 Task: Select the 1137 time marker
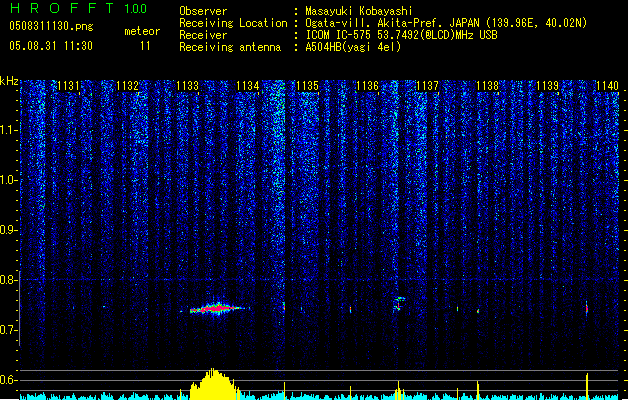click(x=428, y=86)
